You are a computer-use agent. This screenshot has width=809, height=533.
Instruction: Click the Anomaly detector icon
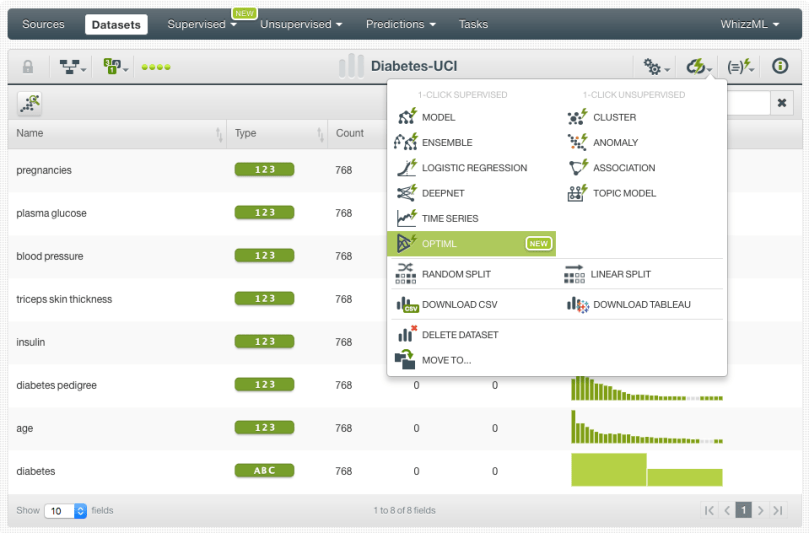[577, 142]
